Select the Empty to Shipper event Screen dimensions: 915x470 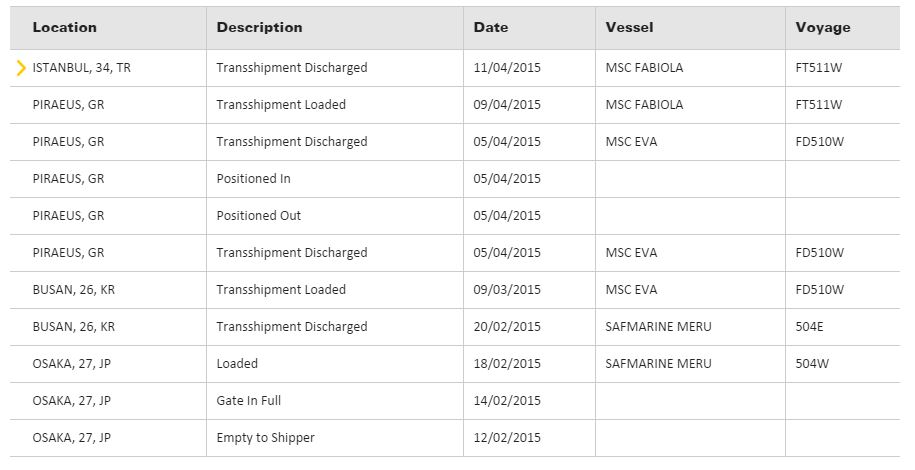click(265, 438)
